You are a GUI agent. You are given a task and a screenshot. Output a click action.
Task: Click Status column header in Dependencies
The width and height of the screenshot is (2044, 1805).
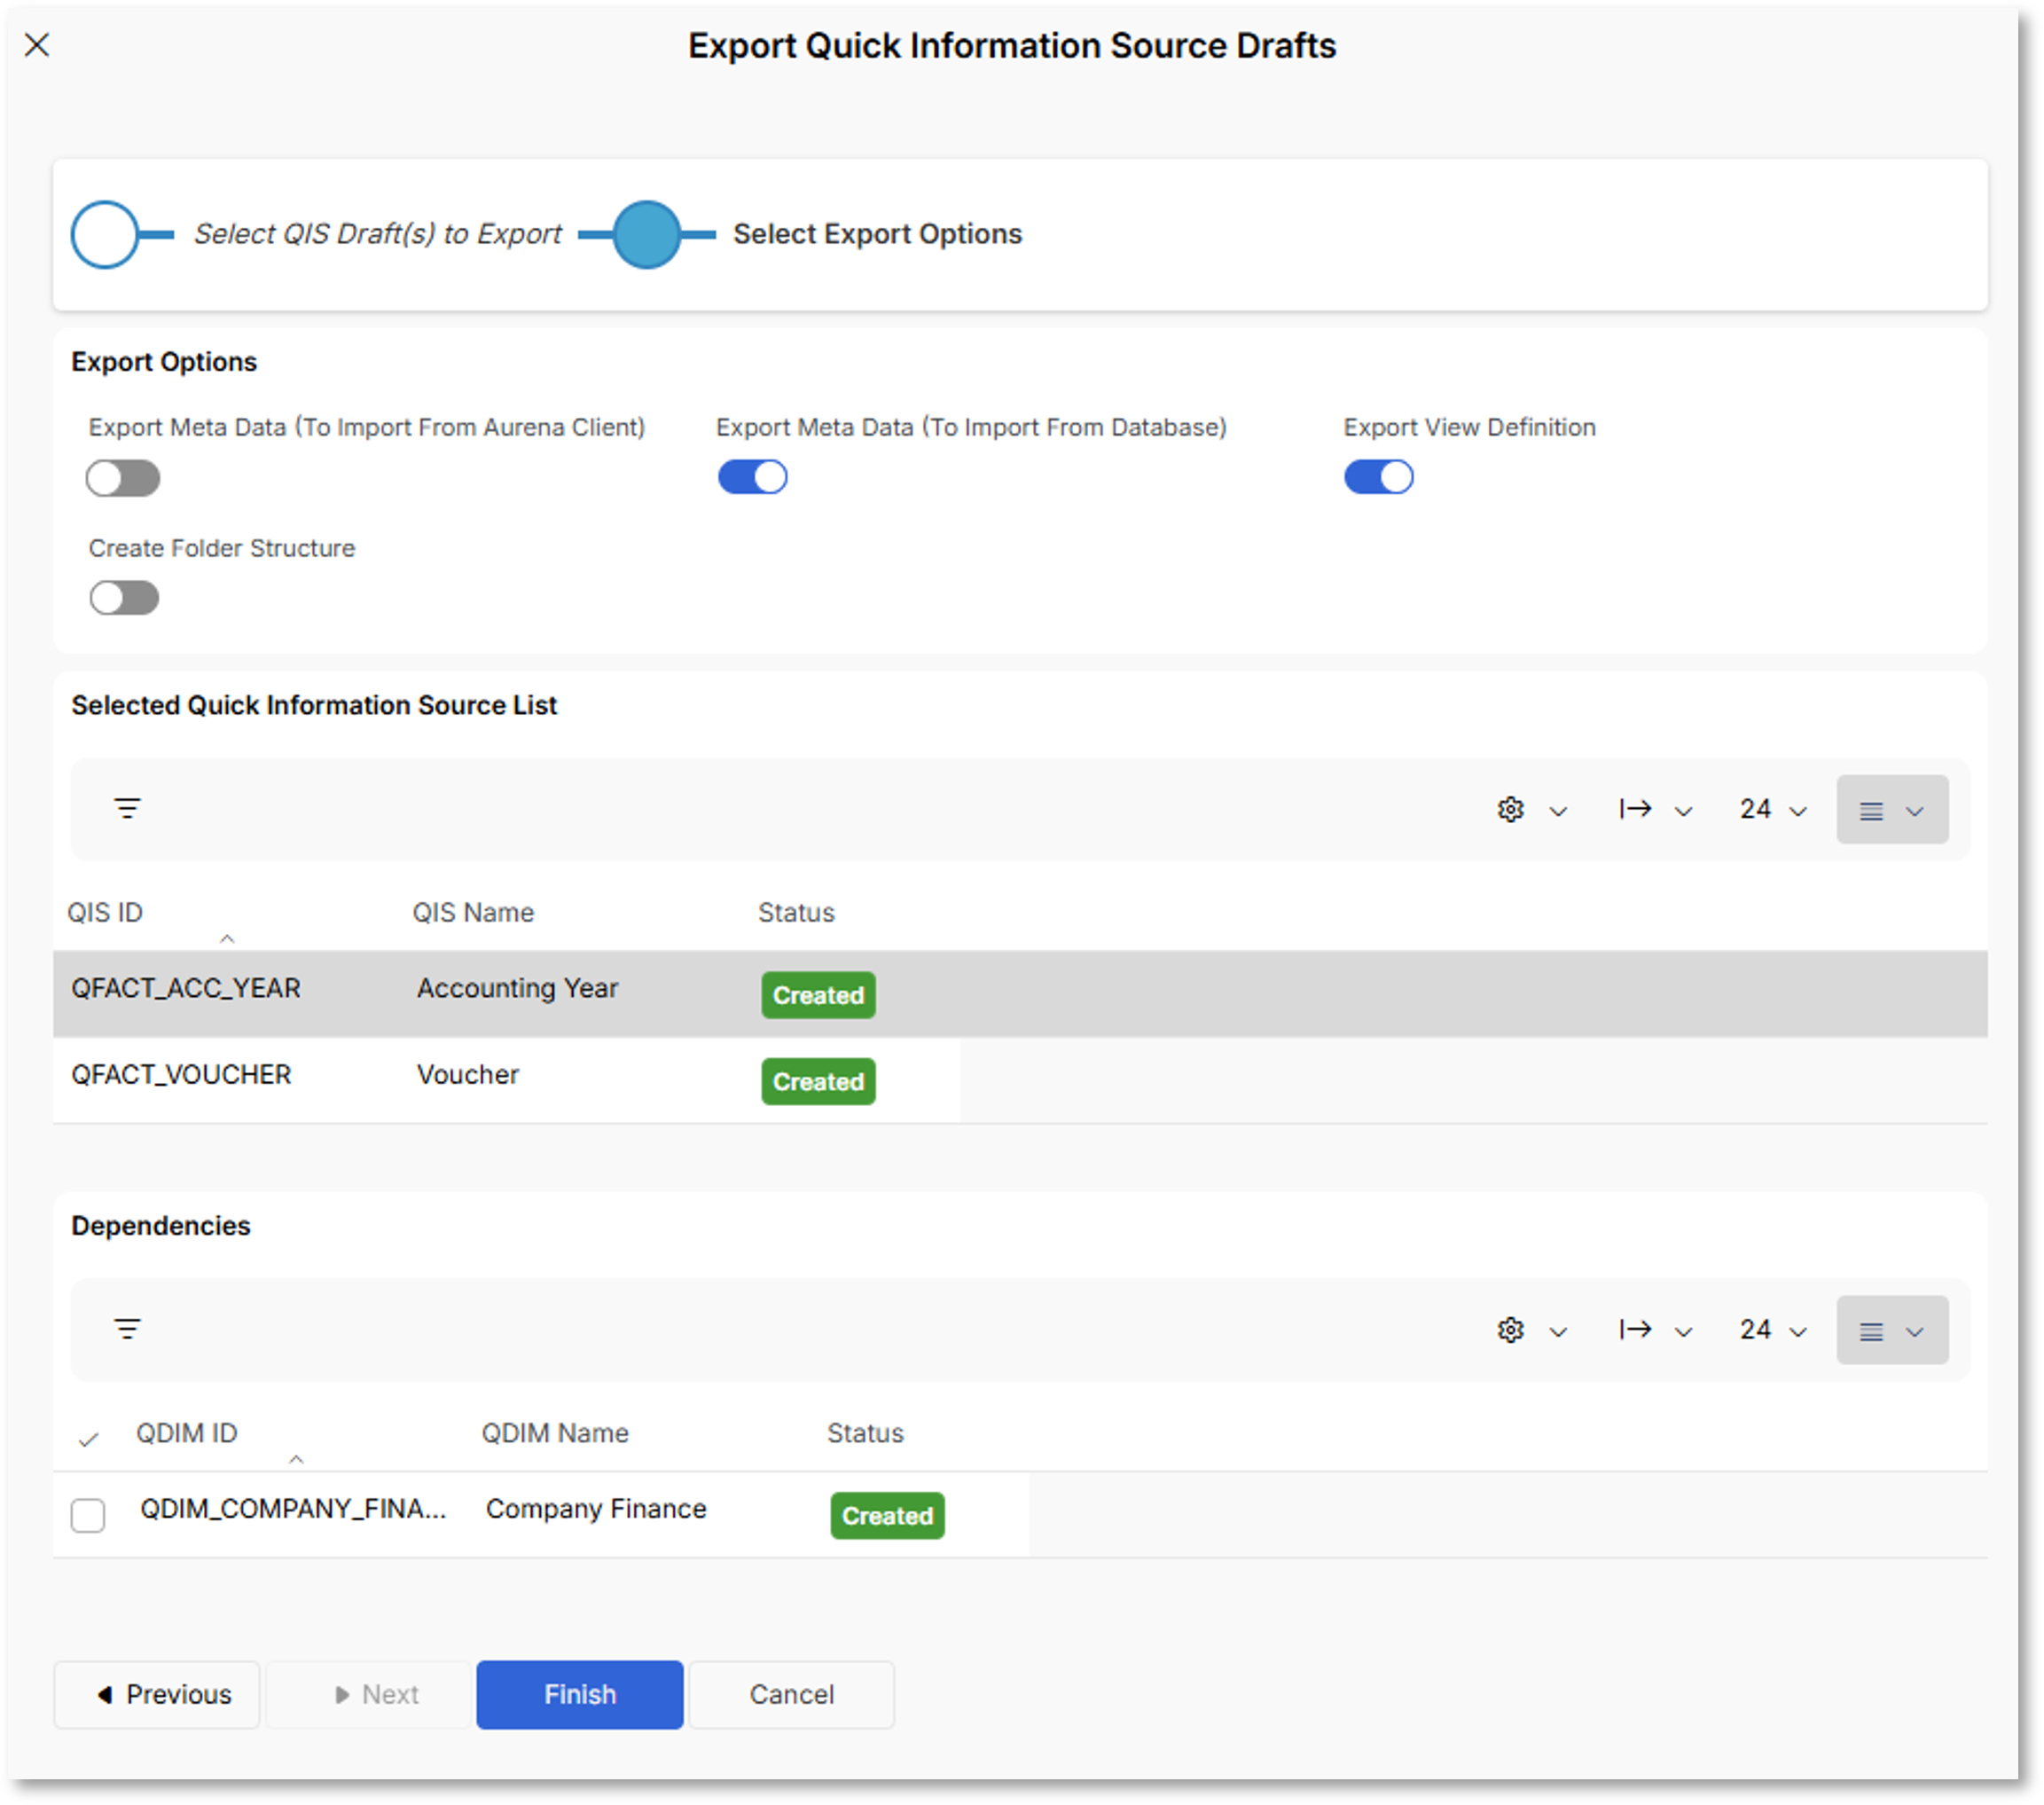point(865,1433)
